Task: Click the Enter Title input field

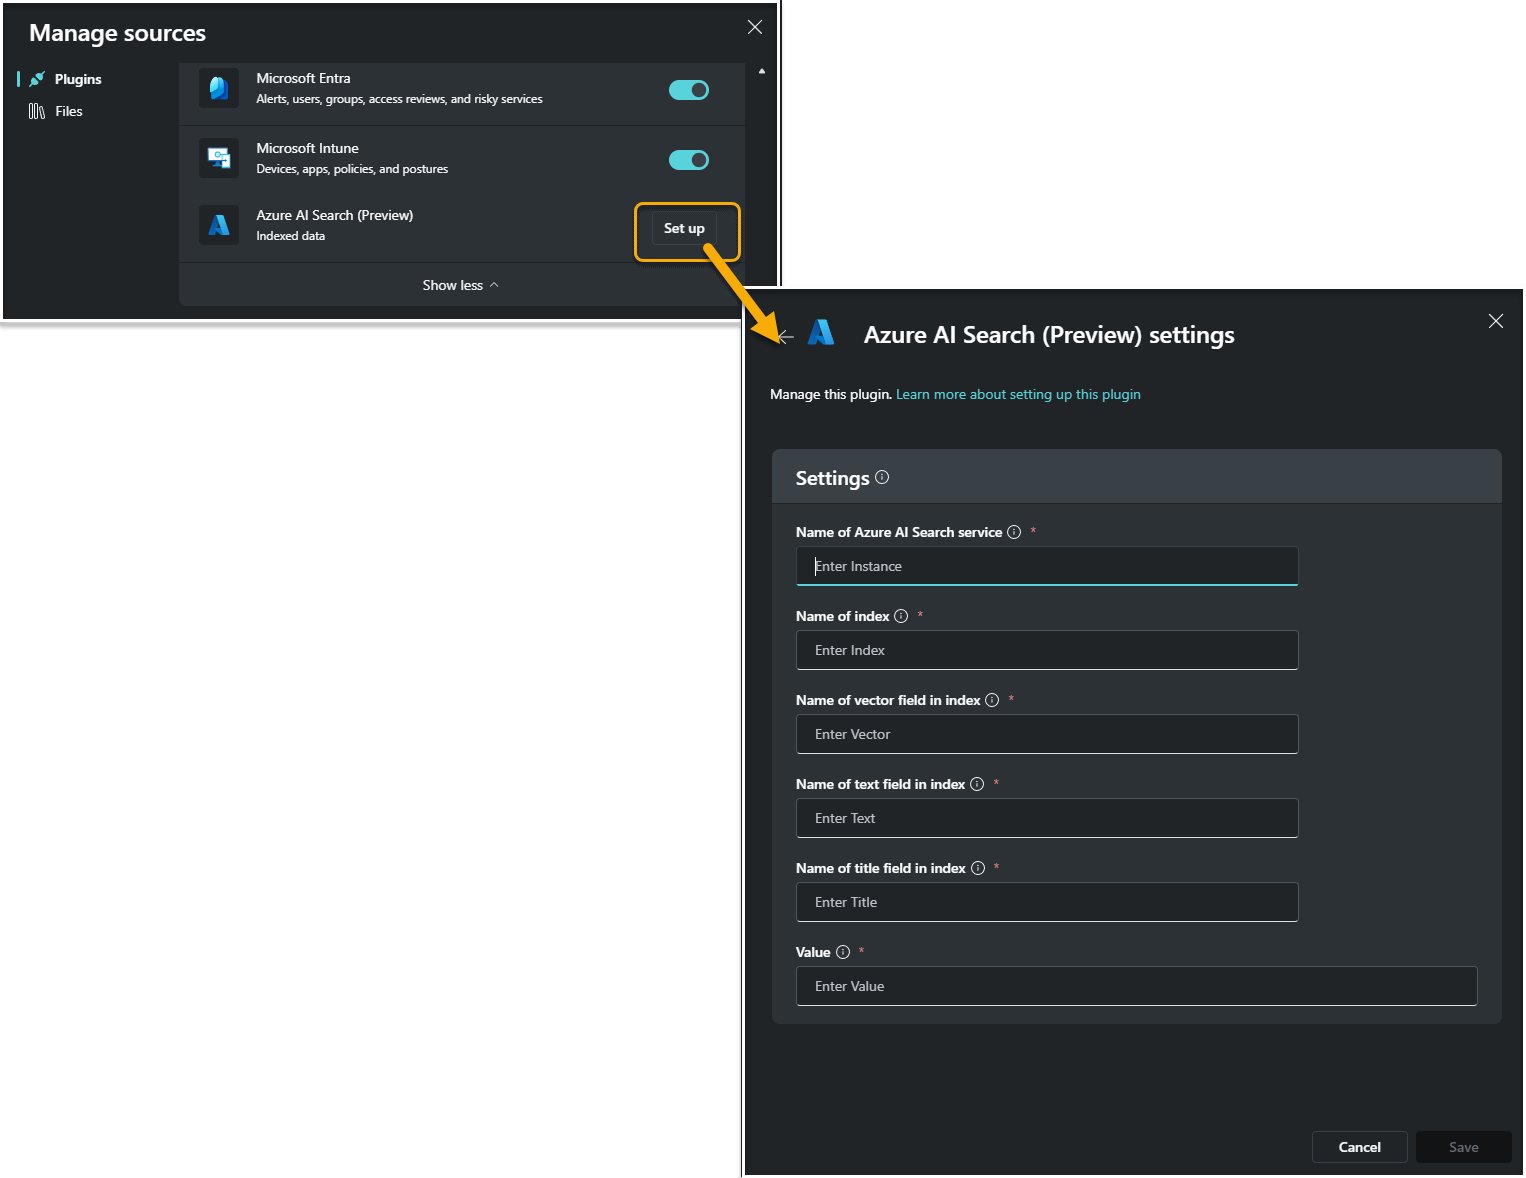Action: tap(1047, 902)
